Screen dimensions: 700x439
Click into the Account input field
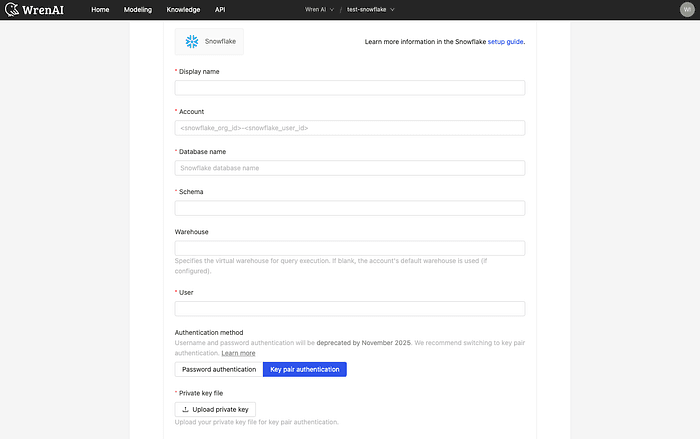tap(350, 128)
